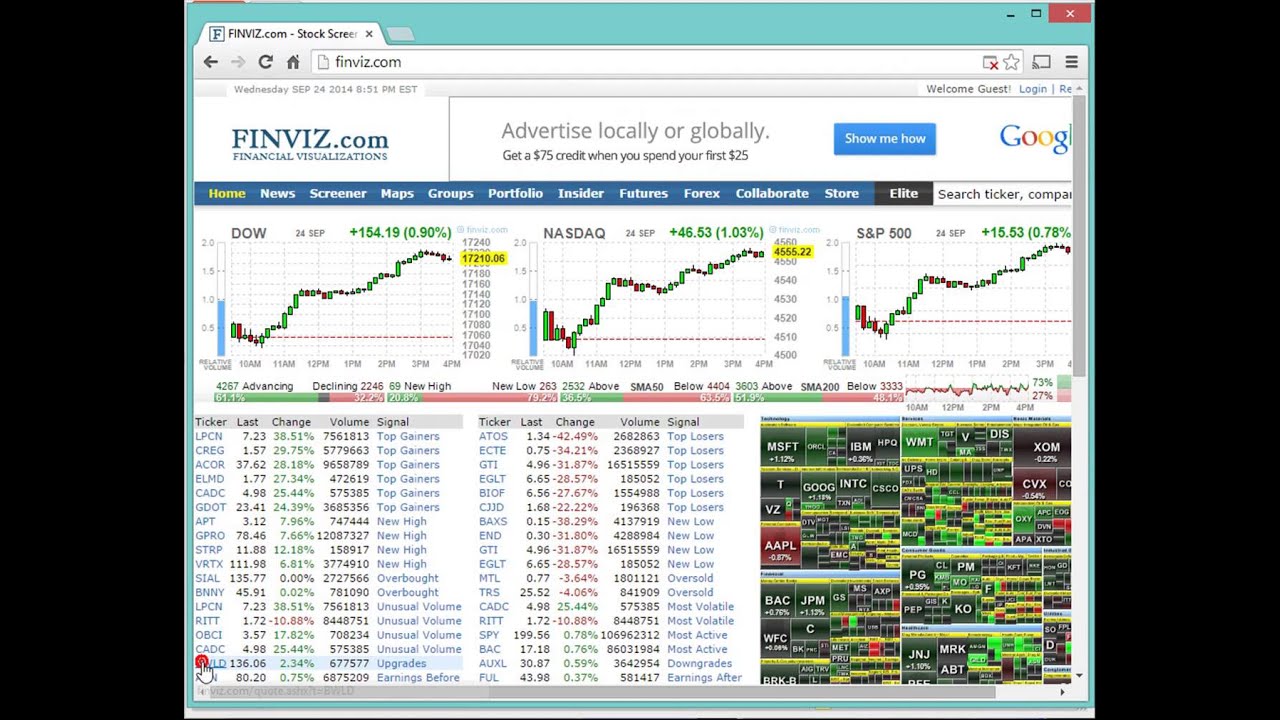Click Overbought signal for SIAL row

[x=407, y=578]
